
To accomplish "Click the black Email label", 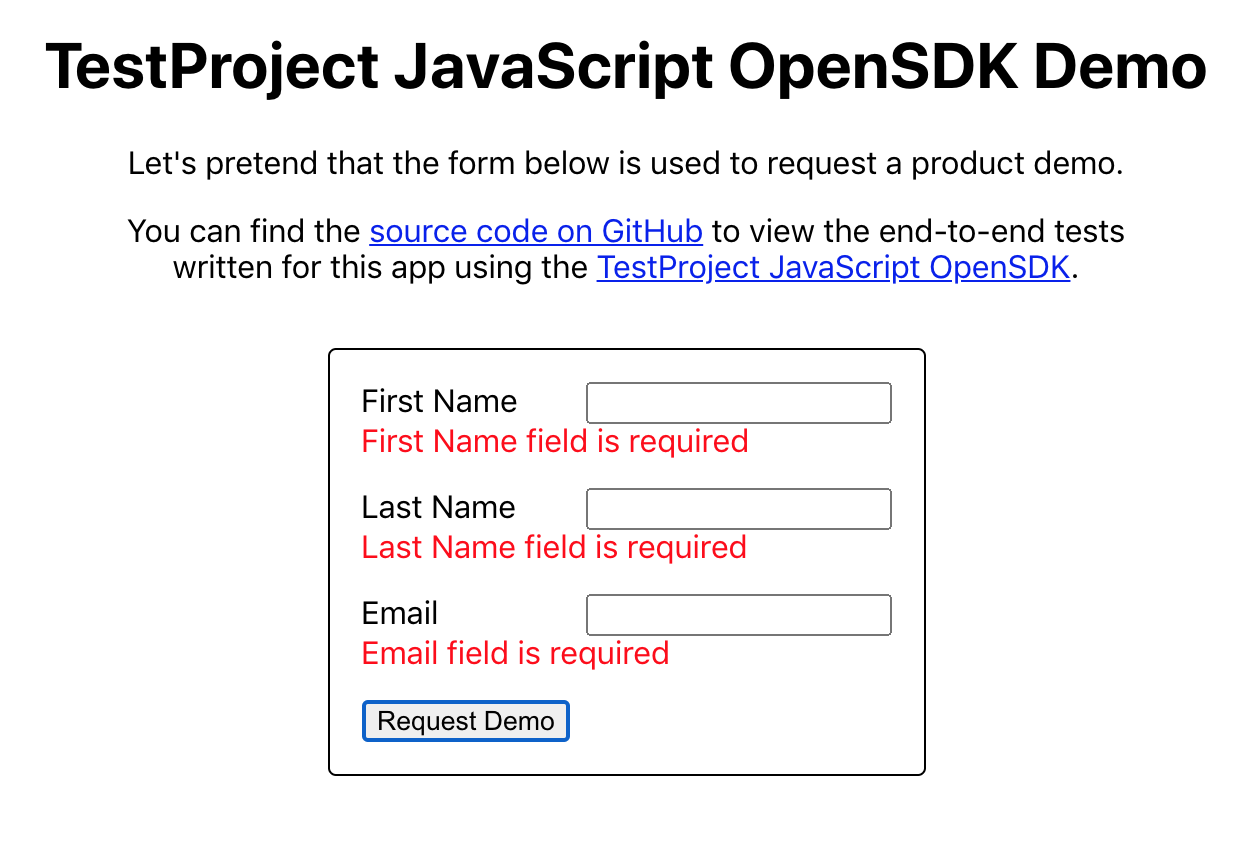I will click(400, 614).
